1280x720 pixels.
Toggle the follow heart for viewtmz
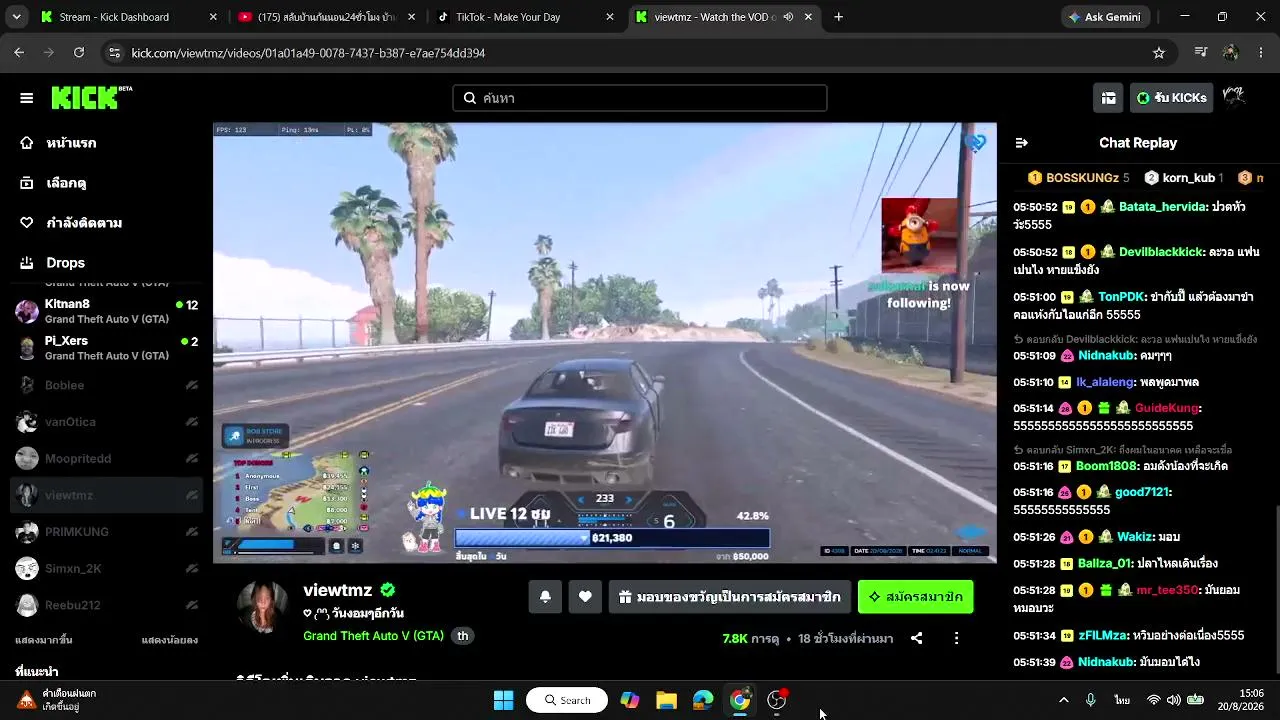click(585, 597)
